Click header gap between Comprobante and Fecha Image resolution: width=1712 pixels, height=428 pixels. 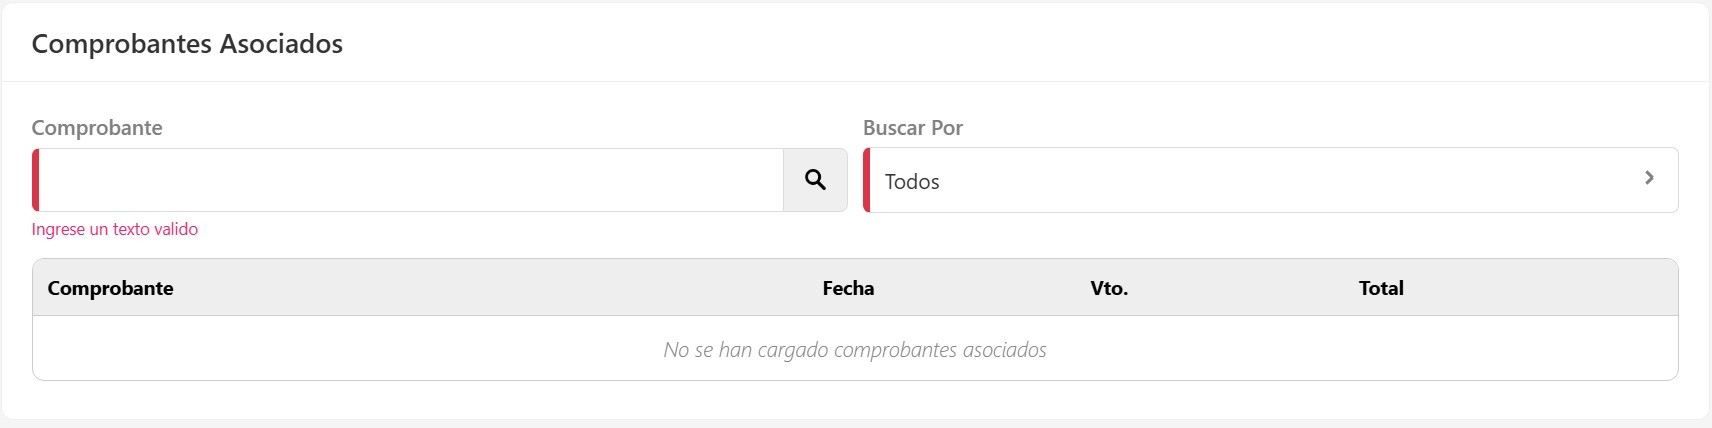[500, 288]
